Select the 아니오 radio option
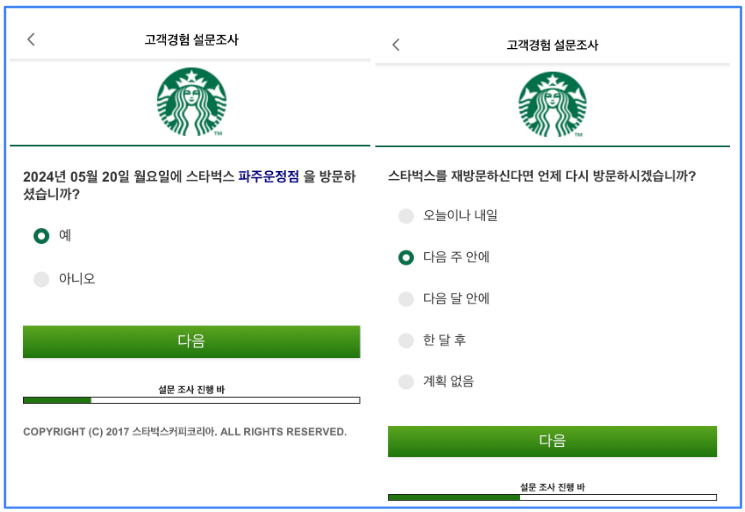This screenshot has height=512, width=745. pos(41,279)
